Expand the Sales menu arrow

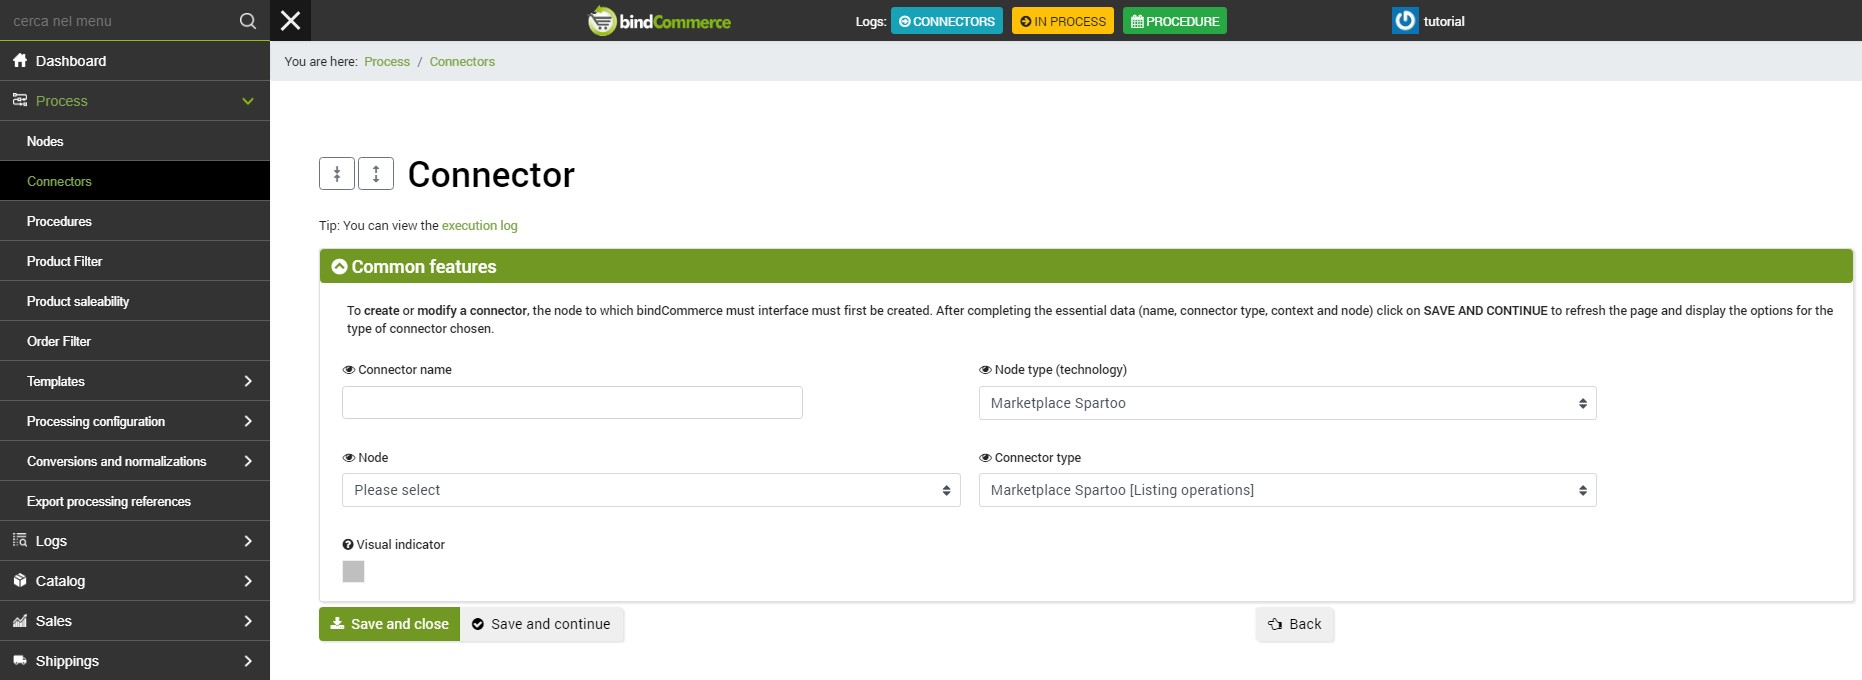(248, 621)
